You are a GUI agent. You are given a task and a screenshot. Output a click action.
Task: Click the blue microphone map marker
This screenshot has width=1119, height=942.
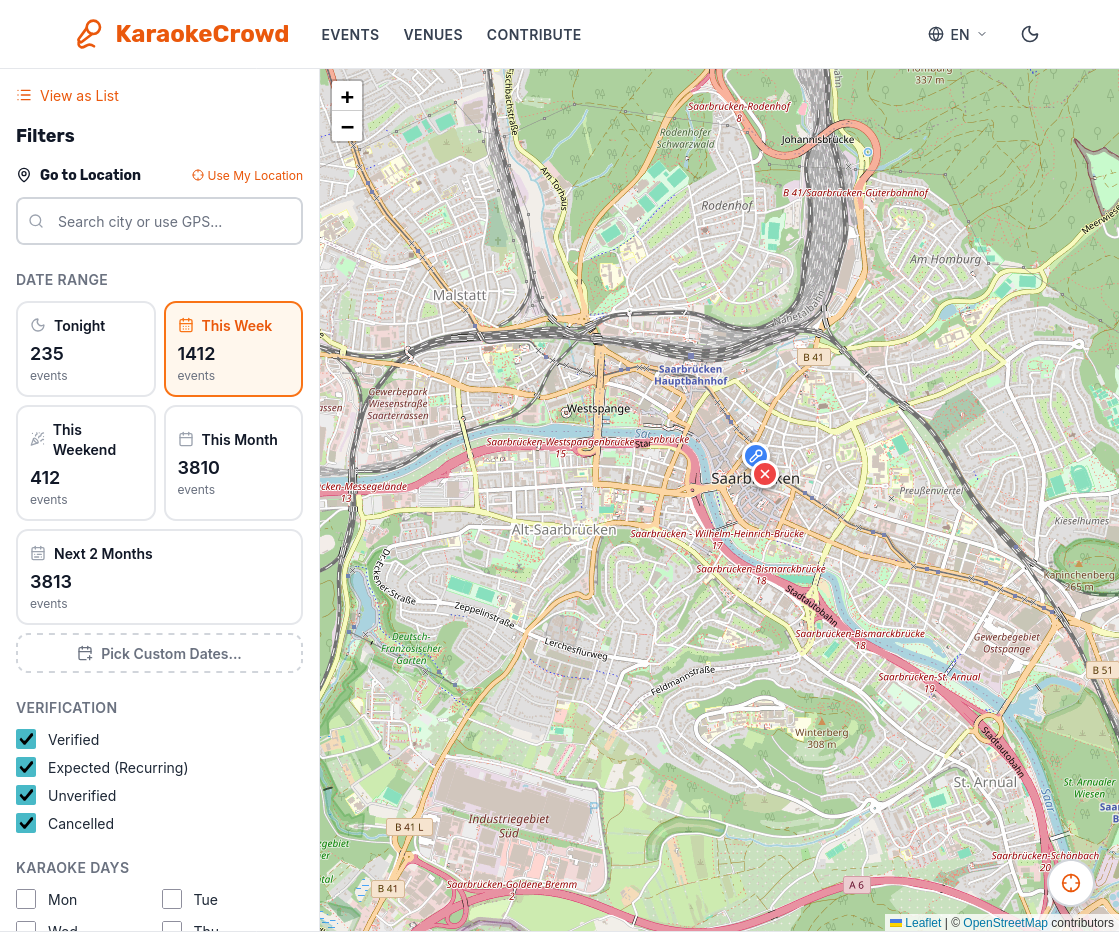click(755, 456)
